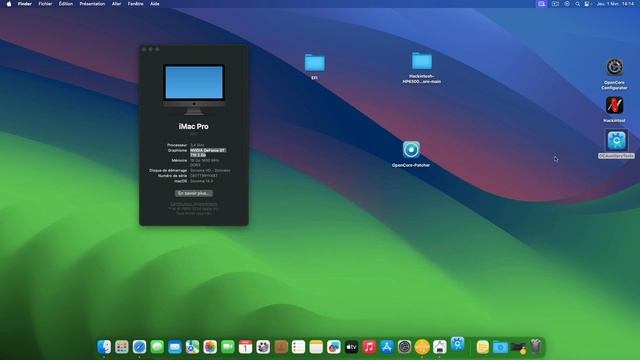The height and width of the screenshot is (360, 640).
Task: Open the Trash in the dock
Action: tap(536, 347)
